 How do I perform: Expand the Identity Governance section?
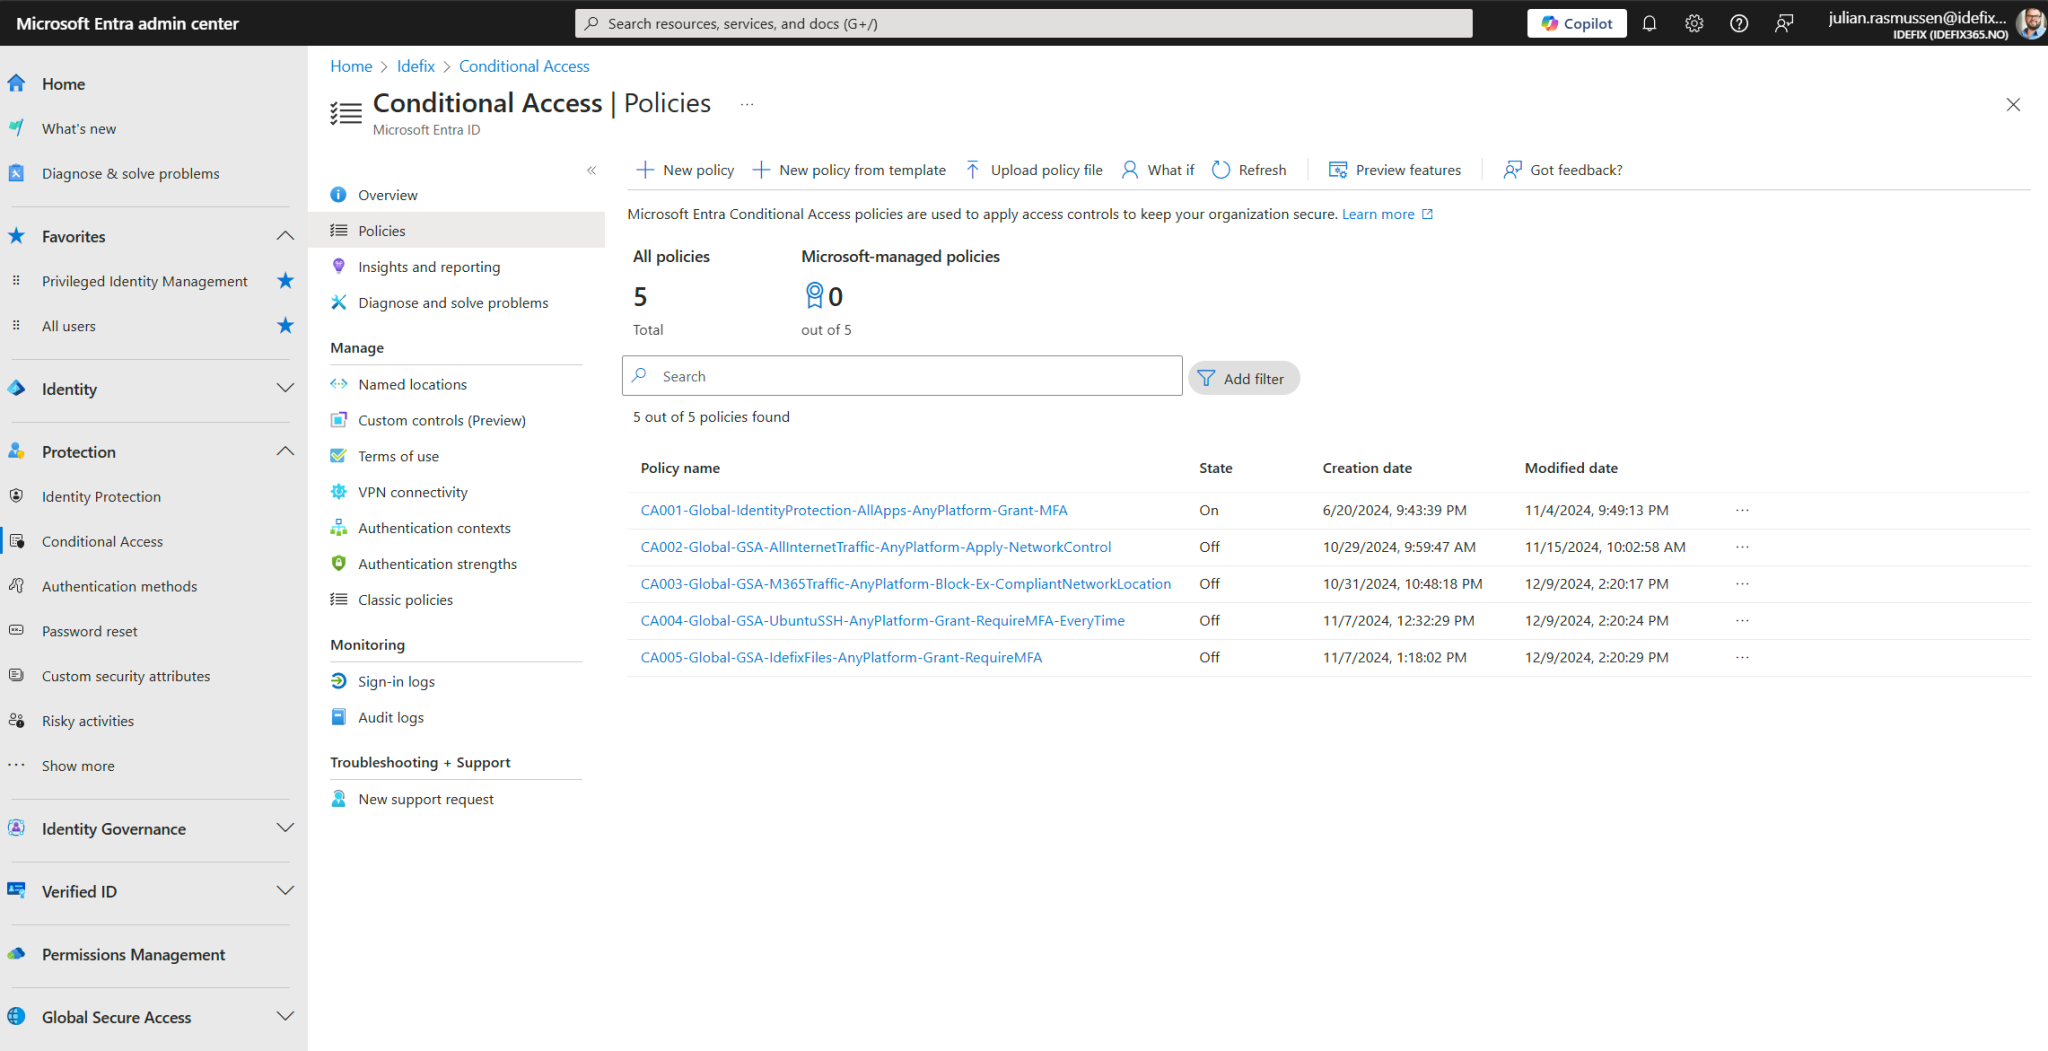click(x=286, y=828)
